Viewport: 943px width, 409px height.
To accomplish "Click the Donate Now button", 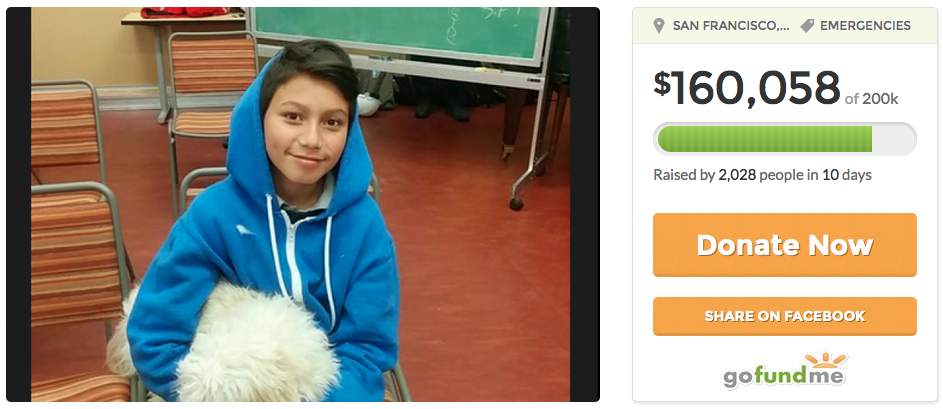I will click(785, 245).
